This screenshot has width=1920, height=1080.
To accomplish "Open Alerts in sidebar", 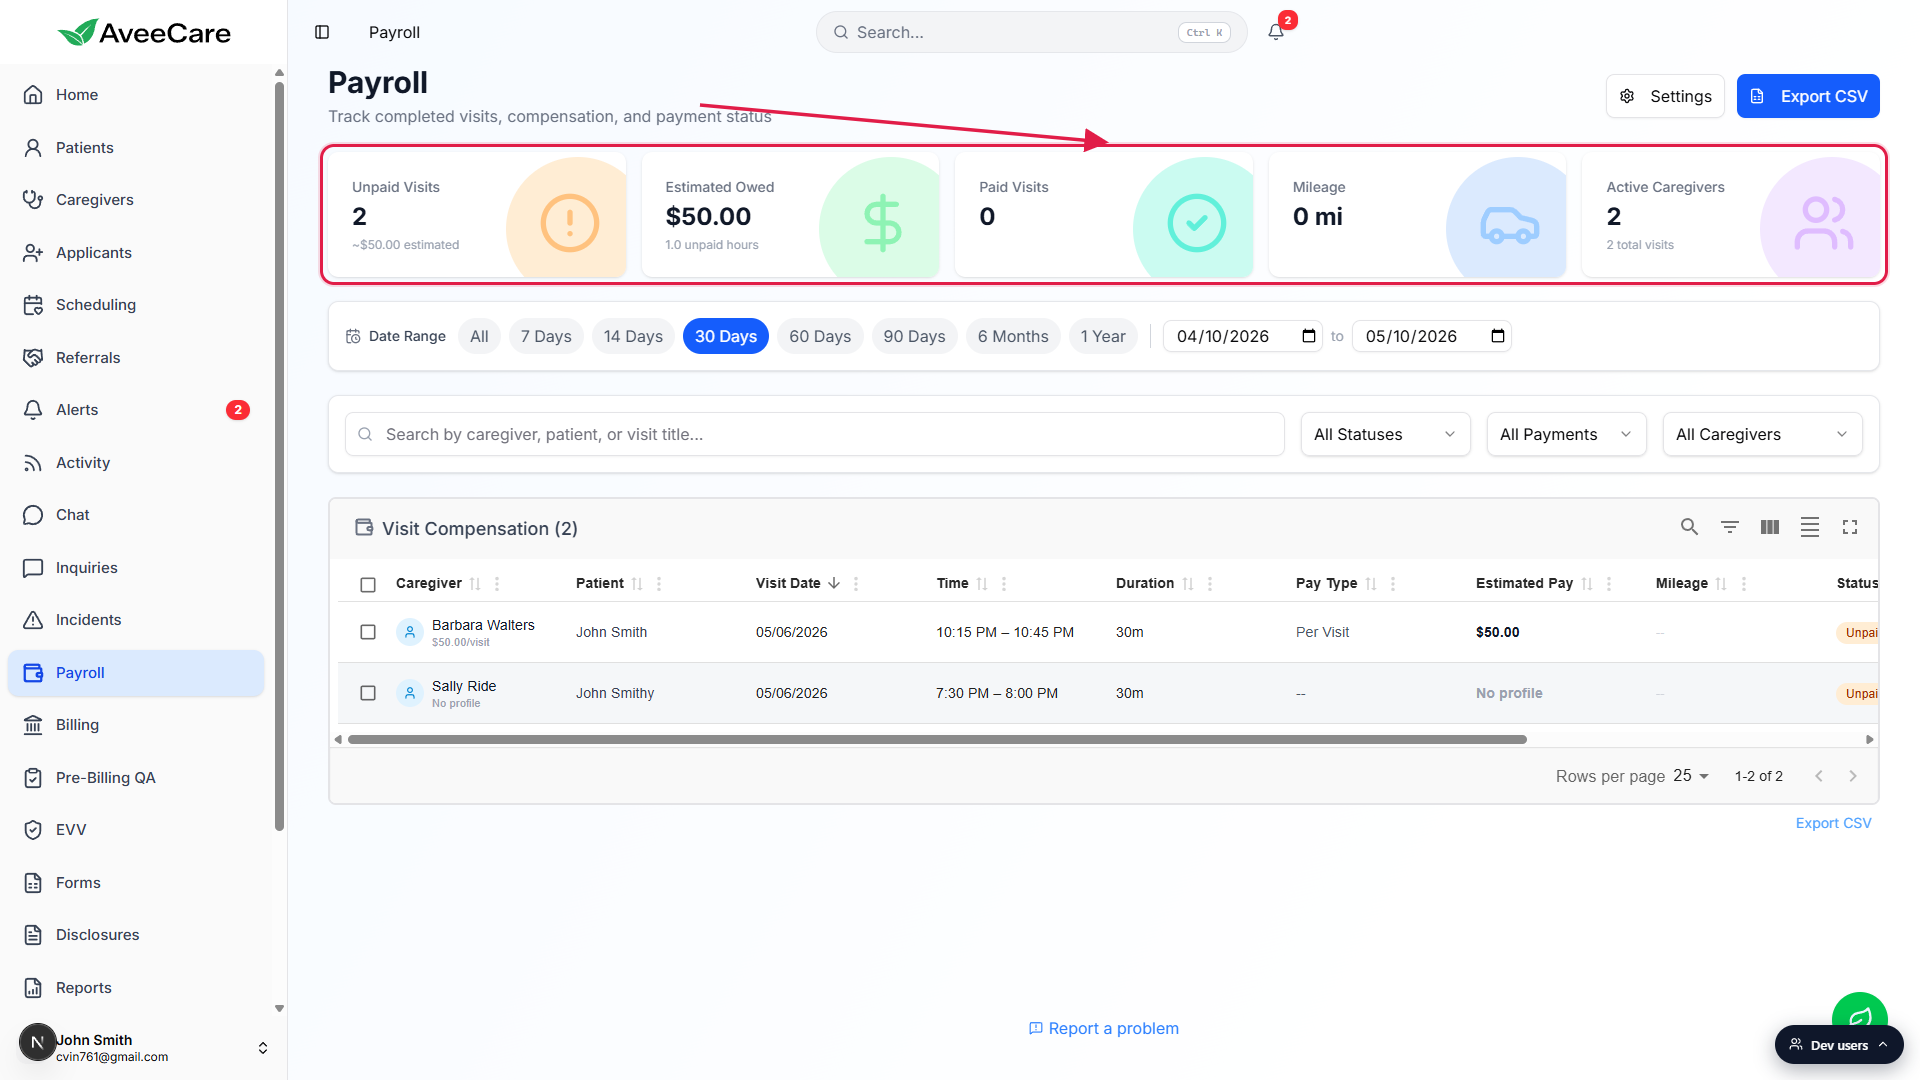I will point(136,410).
